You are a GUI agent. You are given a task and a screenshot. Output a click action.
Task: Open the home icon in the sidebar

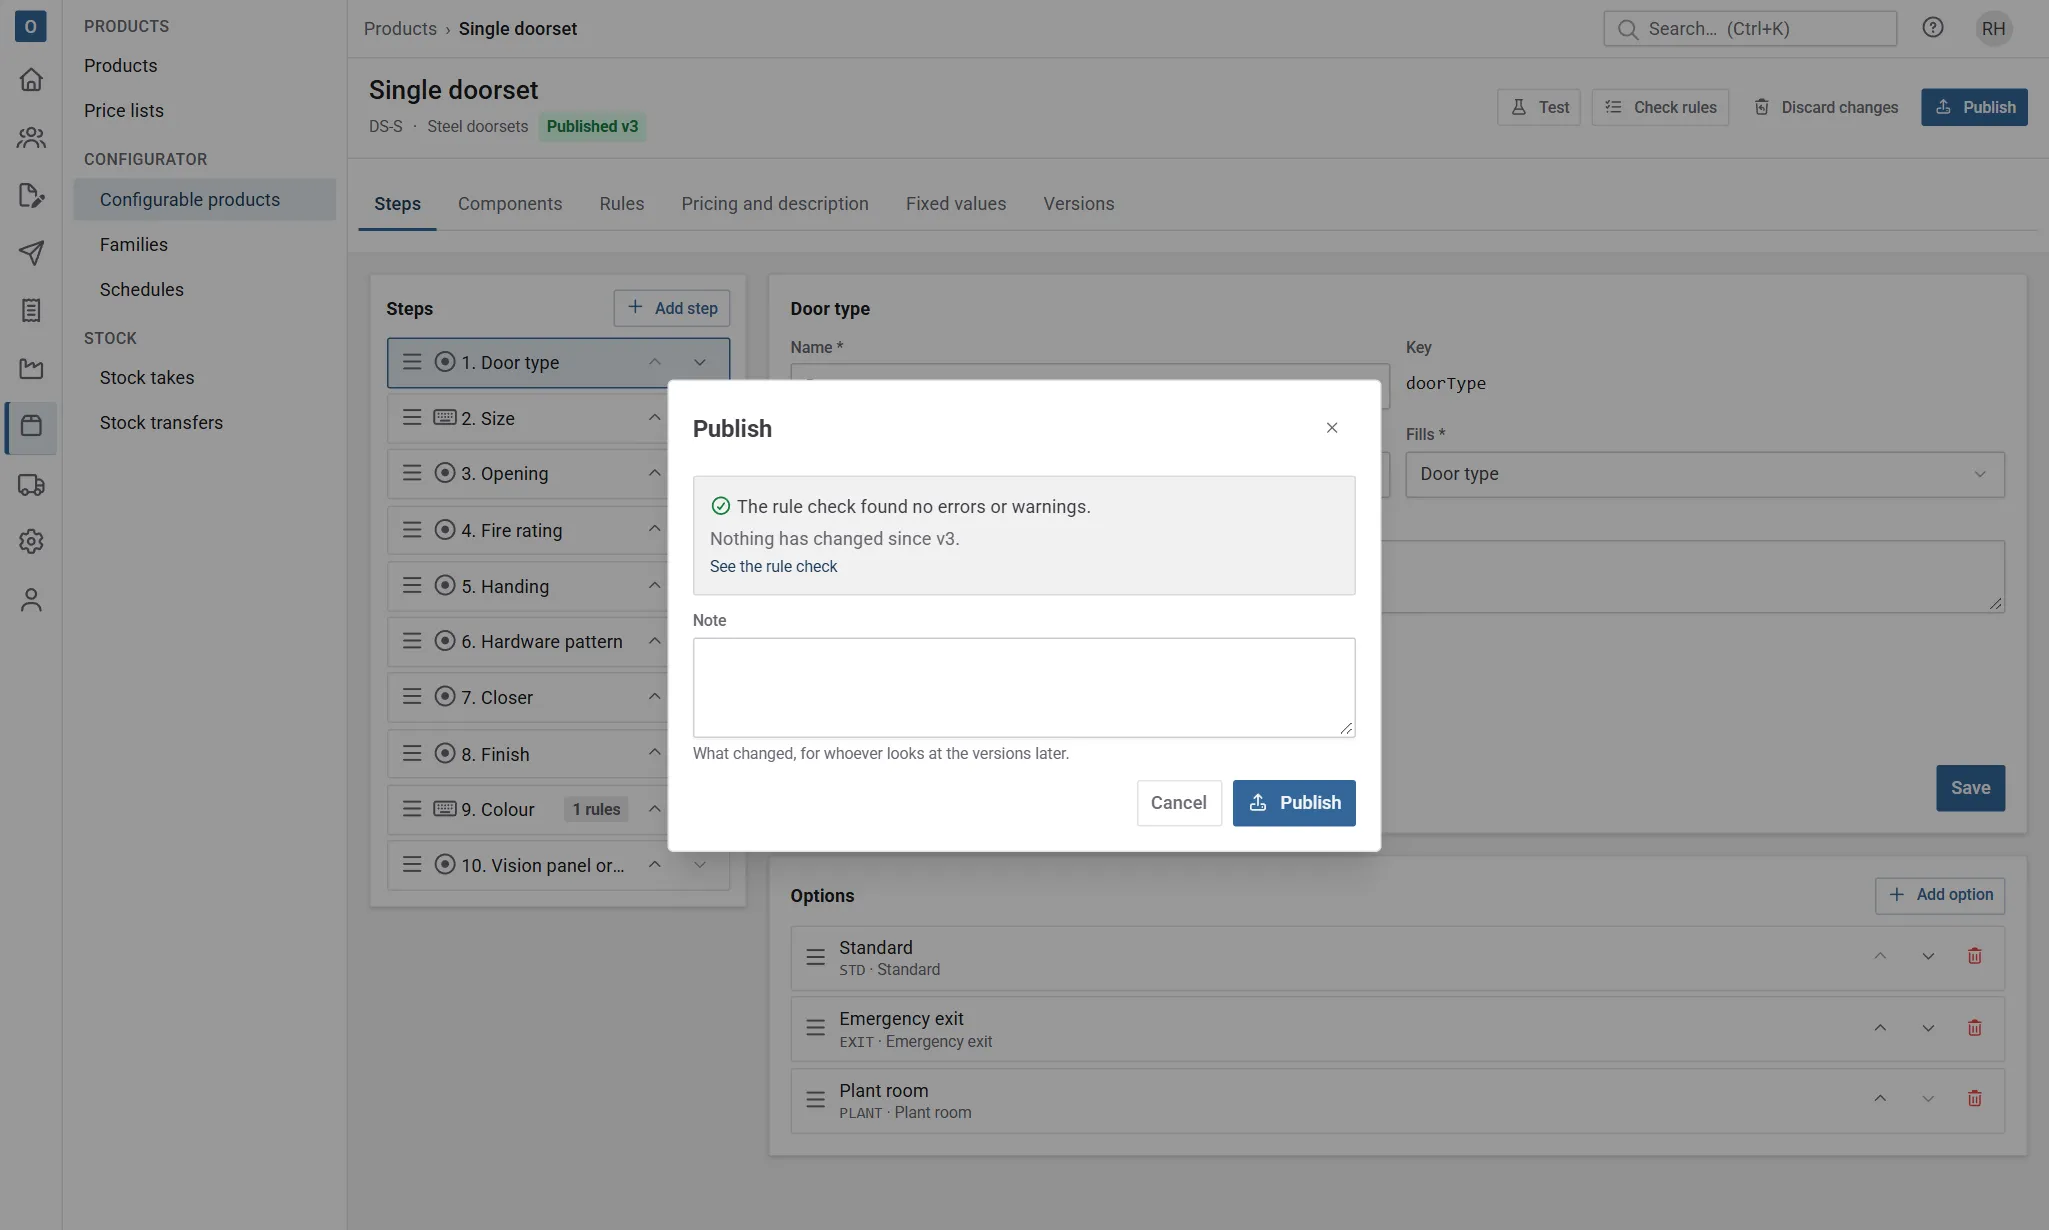point(31,79)
